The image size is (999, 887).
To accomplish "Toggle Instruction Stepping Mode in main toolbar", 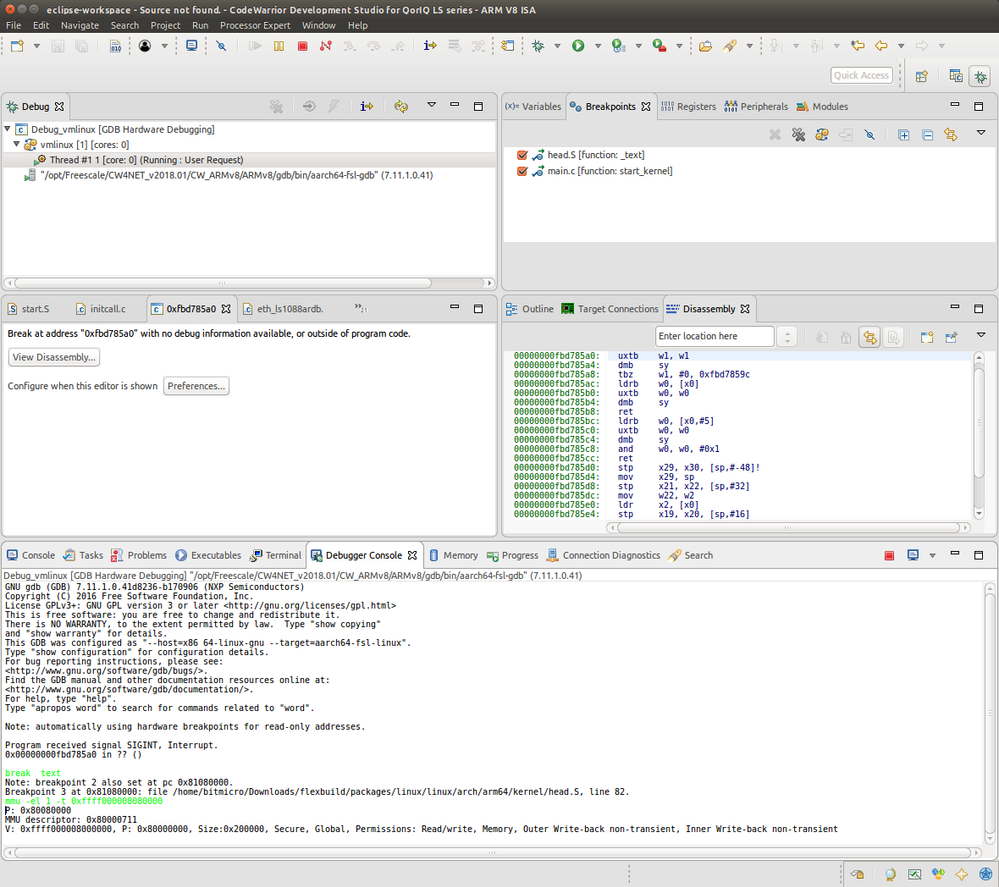I will [430, 46].
